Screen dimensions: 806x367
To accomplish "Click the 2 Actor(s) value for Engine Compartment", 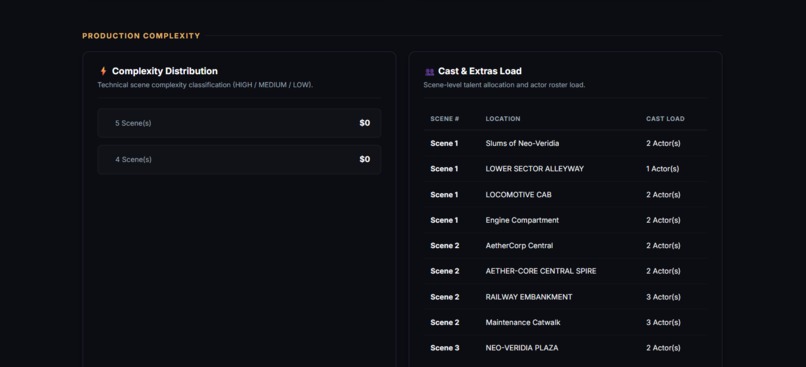I will (663, 220).
